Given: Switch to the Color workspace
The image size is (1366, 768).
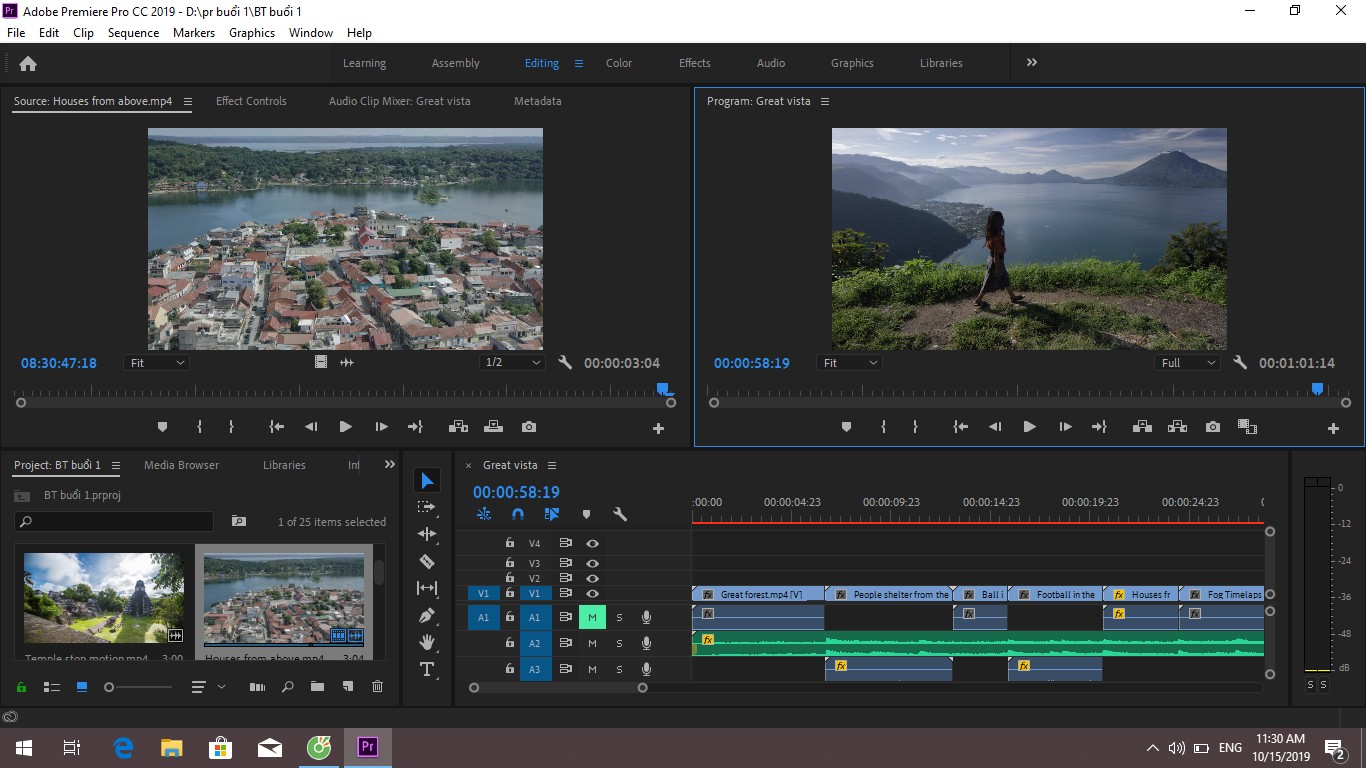Looking at the screenshot, I should tap(619, 63).
